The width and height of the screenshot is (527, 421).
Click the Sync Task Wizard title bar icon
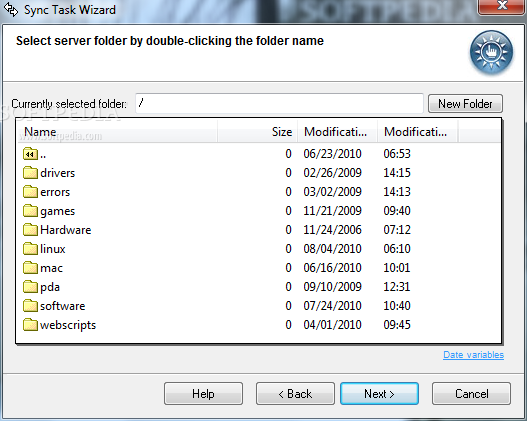(11, 9)
